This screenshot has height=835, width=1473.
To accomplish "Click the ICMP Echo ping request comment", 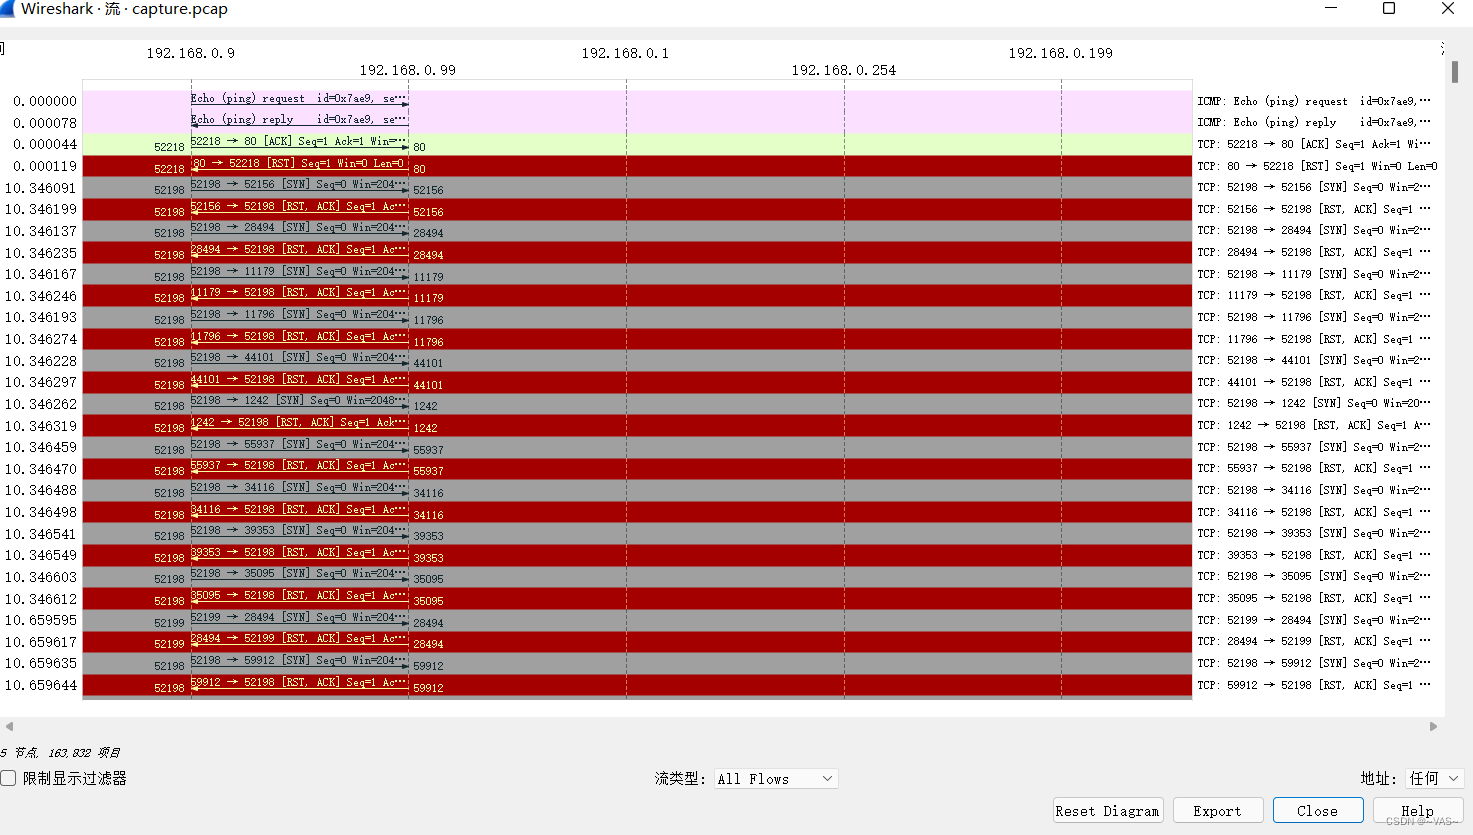I will pos(1314,101).
